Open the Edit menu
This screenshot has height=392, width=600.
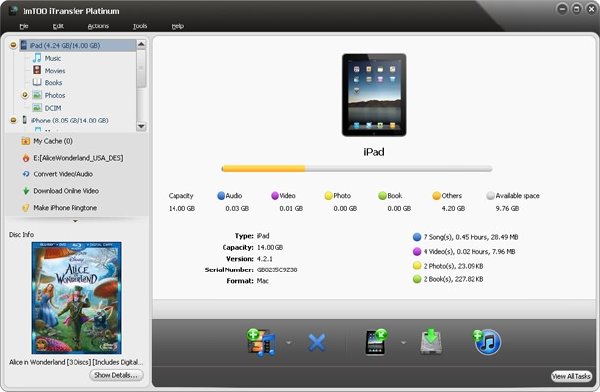[58, 26]
